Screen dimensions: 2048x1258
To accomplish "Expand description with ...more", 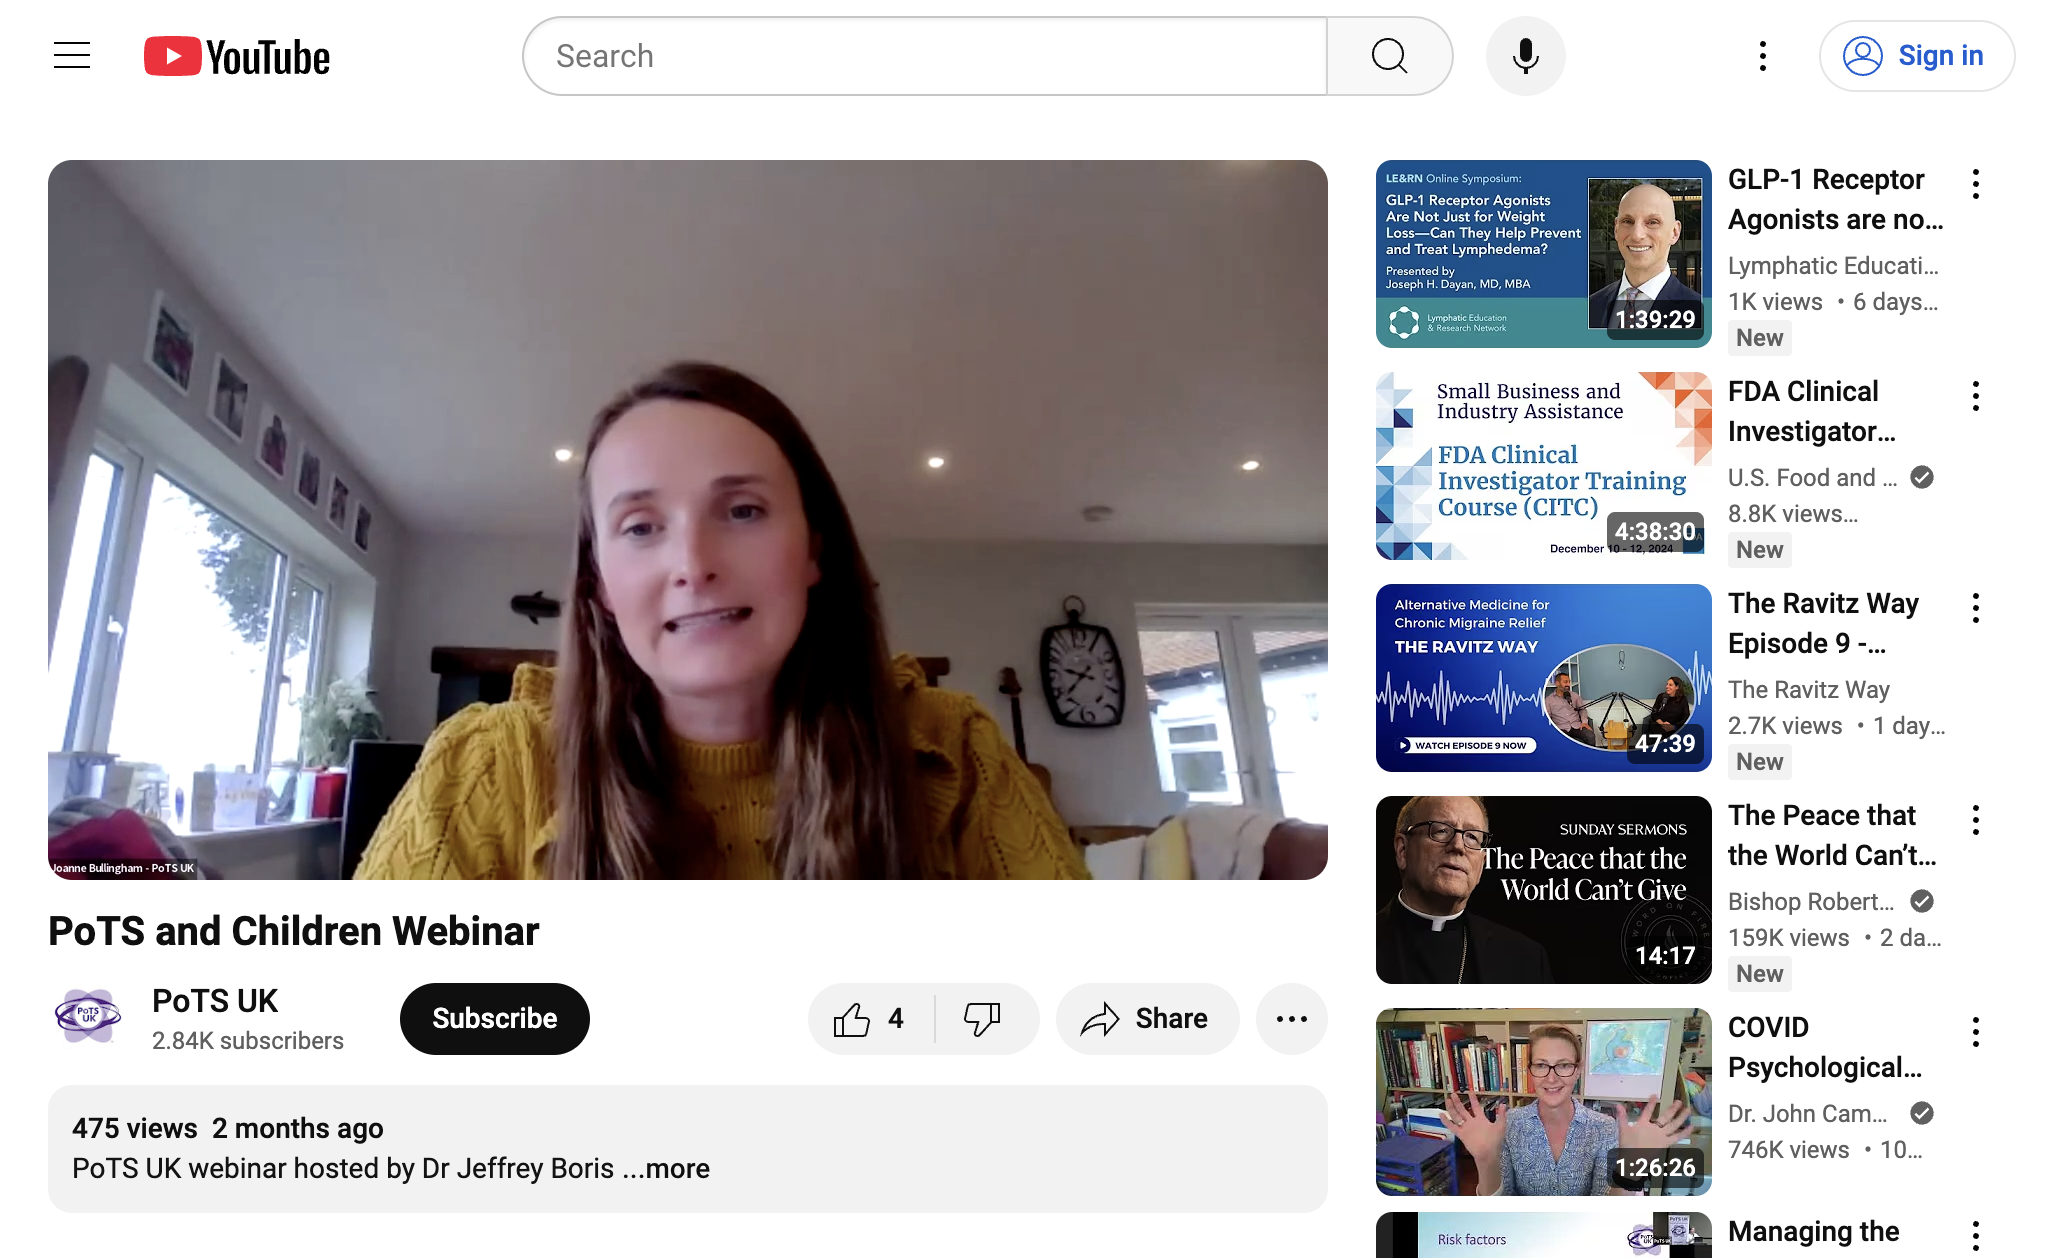I will coord(666,1168).
